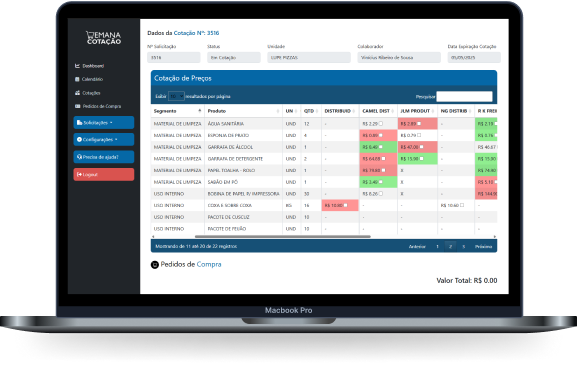Check NG DISTRIB R$ 10.60 box for Coxa e Sobre Coxa
This screenshot has height=365, width=577.
[x=462, y=205]
